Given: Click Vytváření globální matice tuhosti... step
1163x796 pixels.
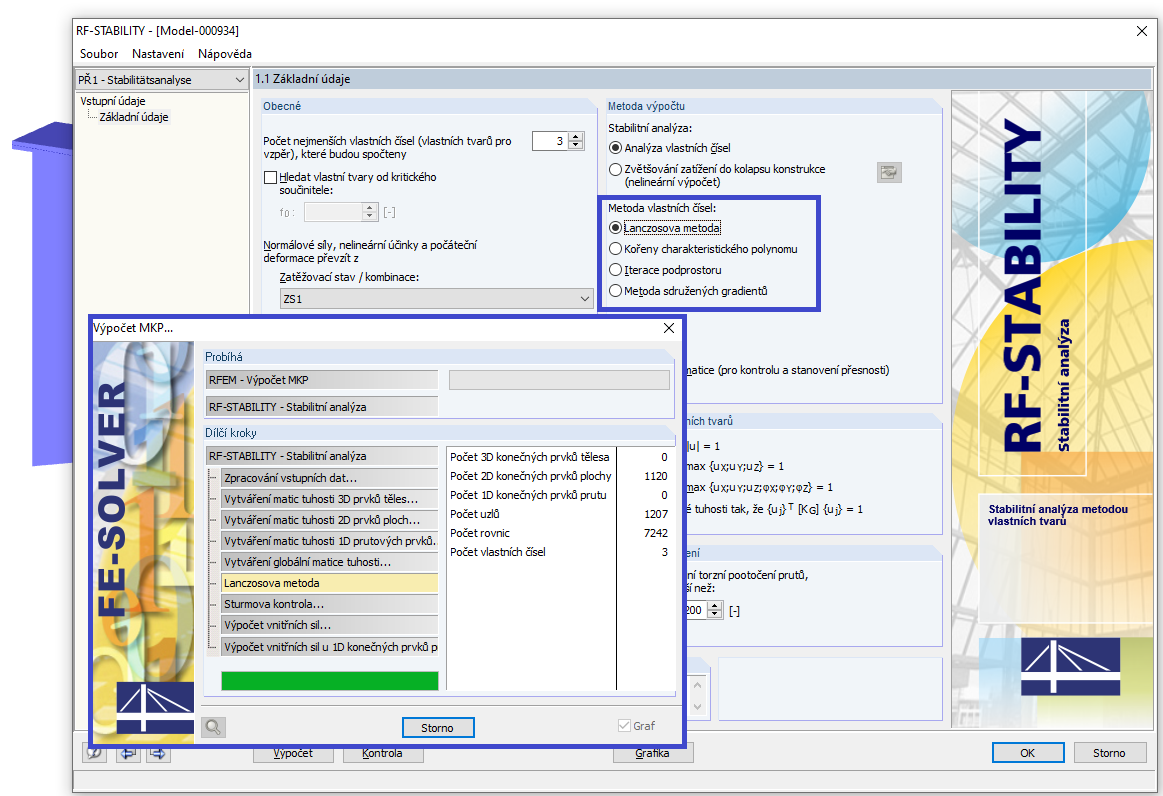Looking at the screenshot, I should tap(330, 562).
